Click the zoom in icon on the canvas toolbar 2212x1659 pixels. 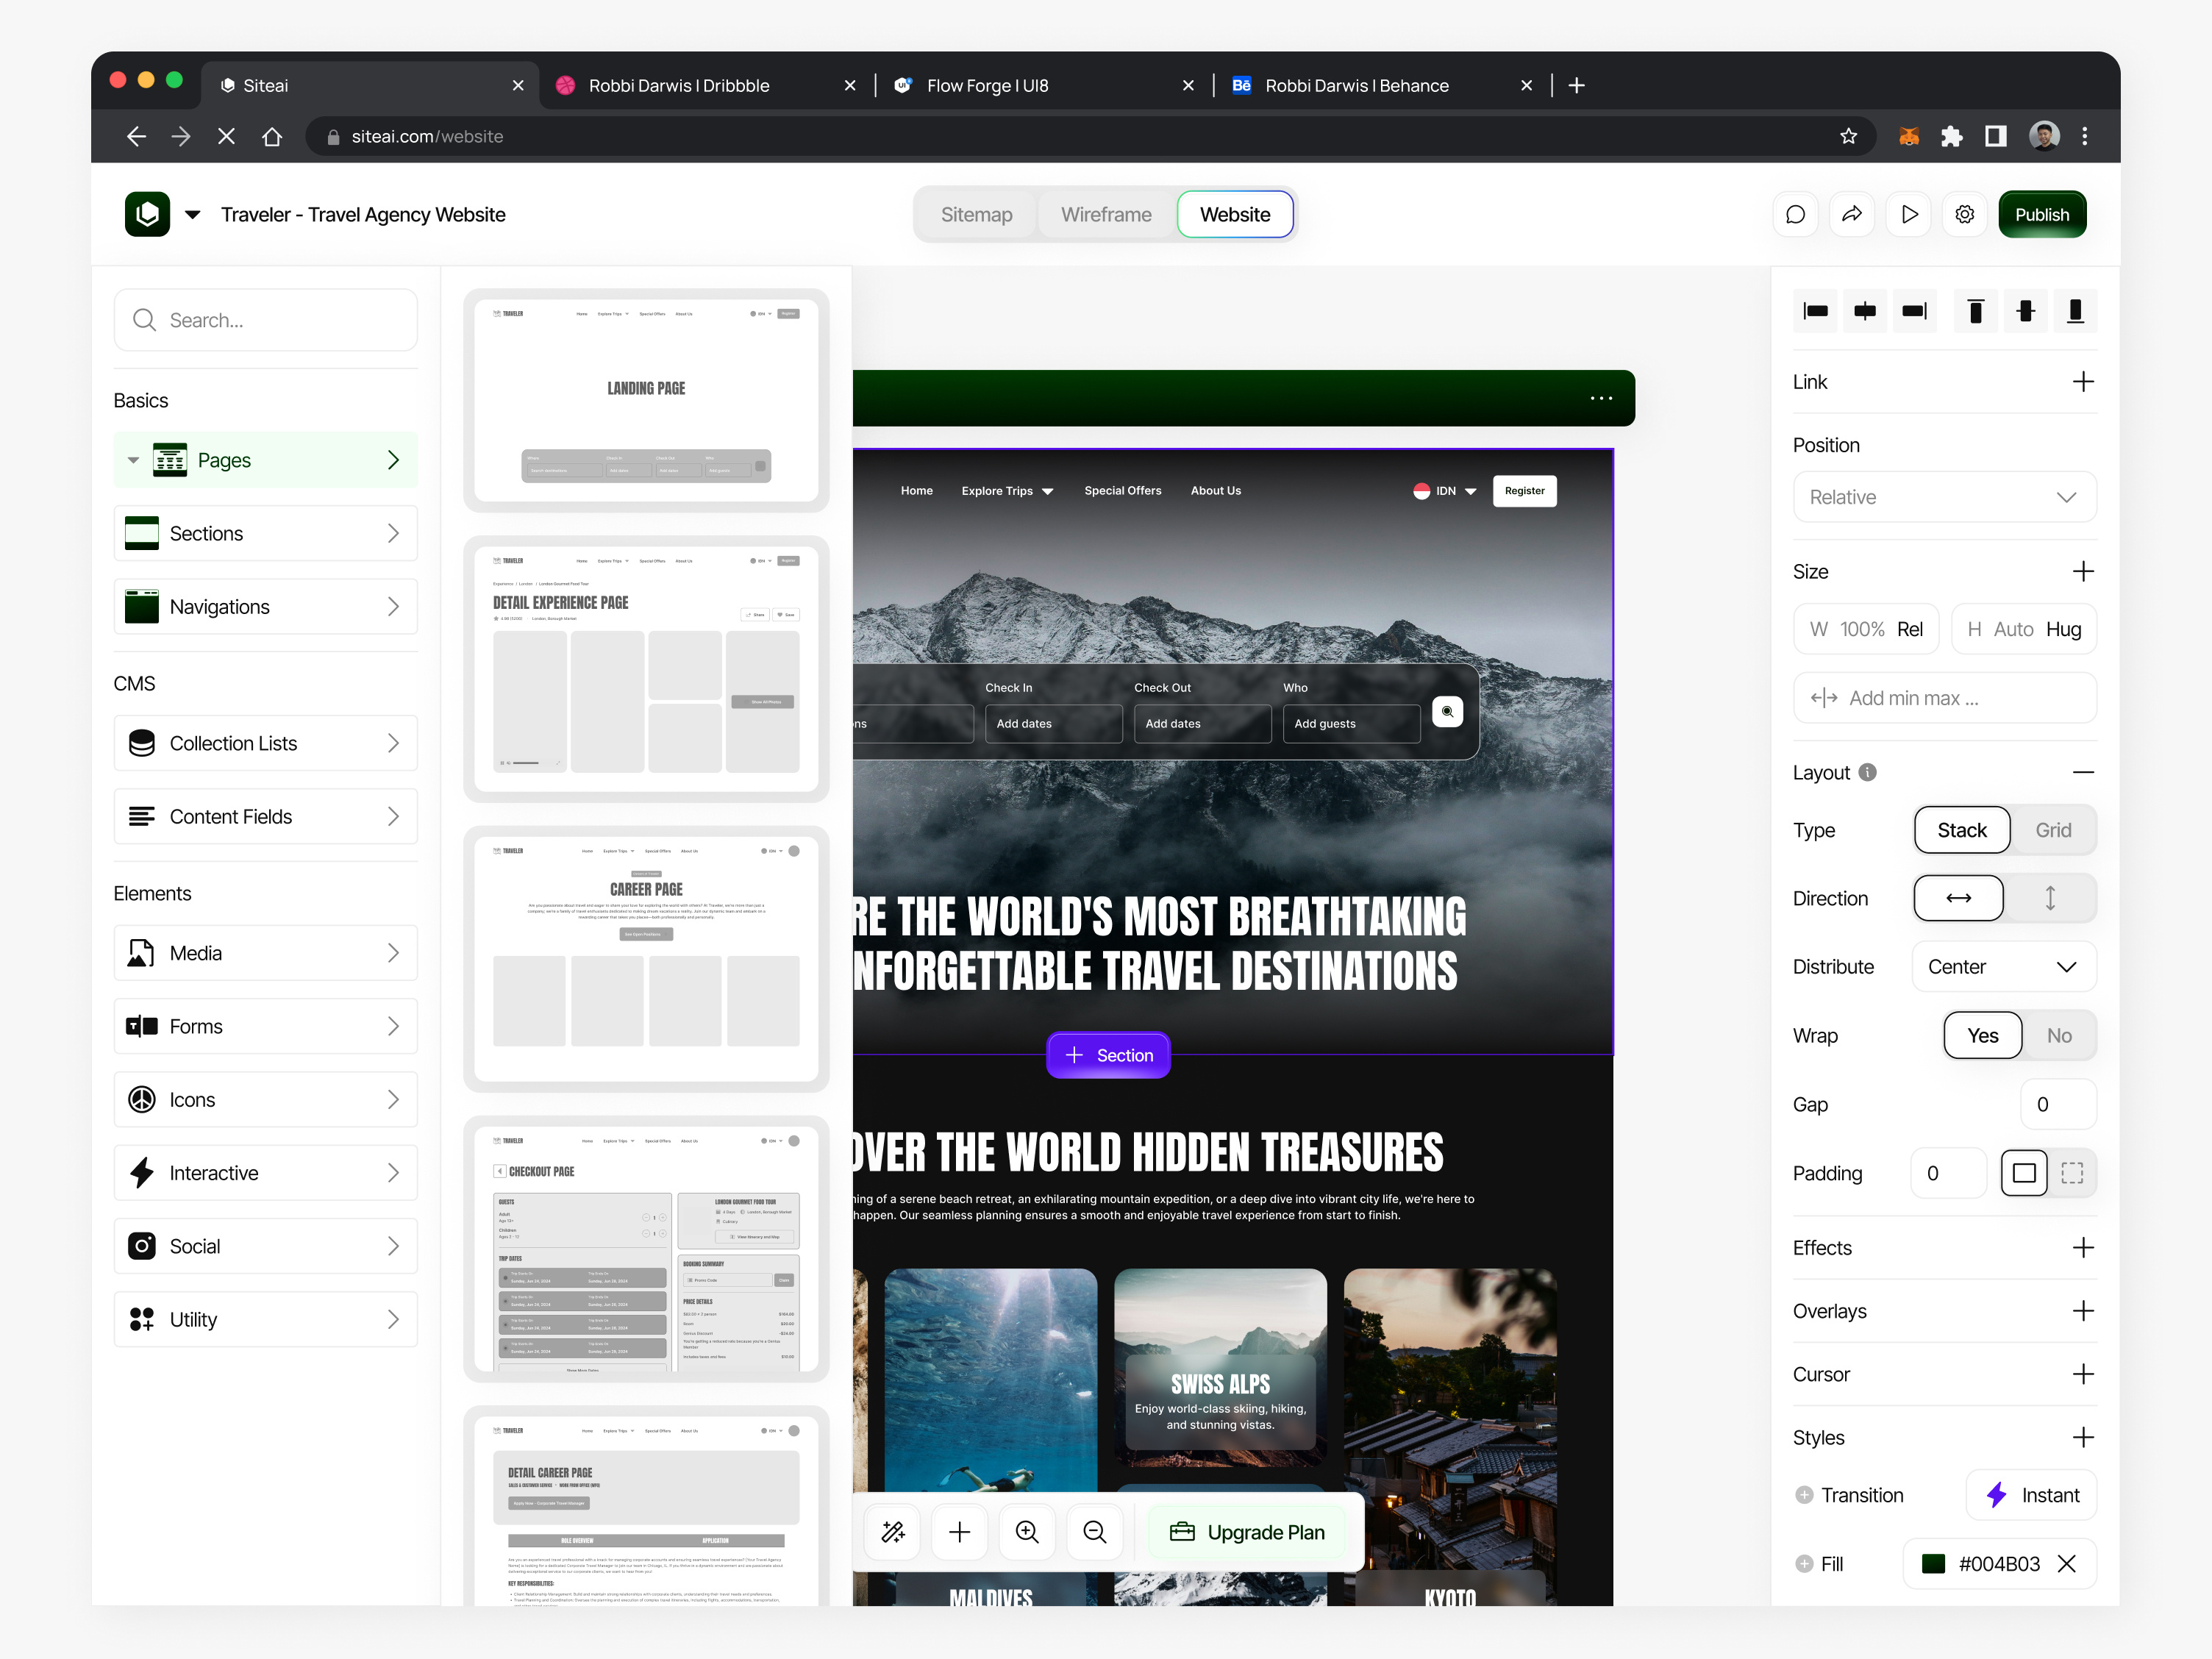(1027, 1531)
